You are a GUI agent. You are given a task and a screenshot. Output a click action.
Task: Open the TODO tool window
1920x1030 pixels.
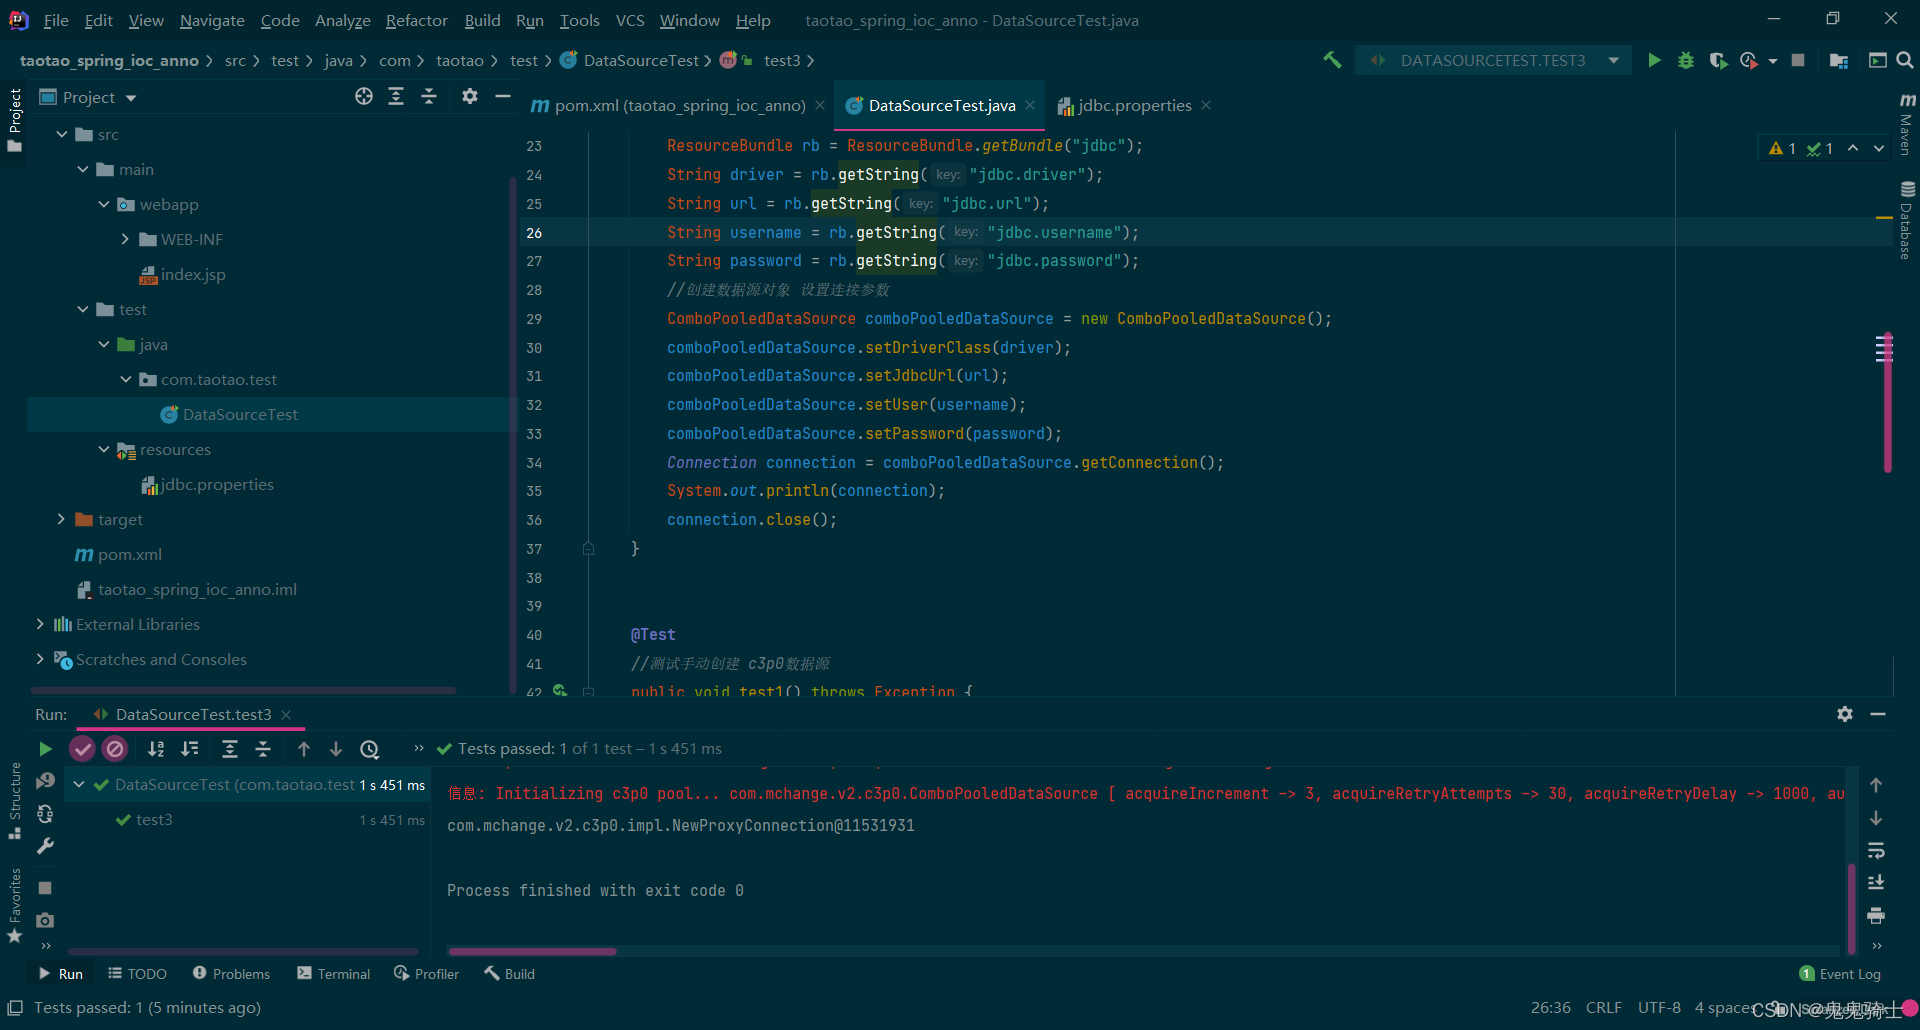137,974
